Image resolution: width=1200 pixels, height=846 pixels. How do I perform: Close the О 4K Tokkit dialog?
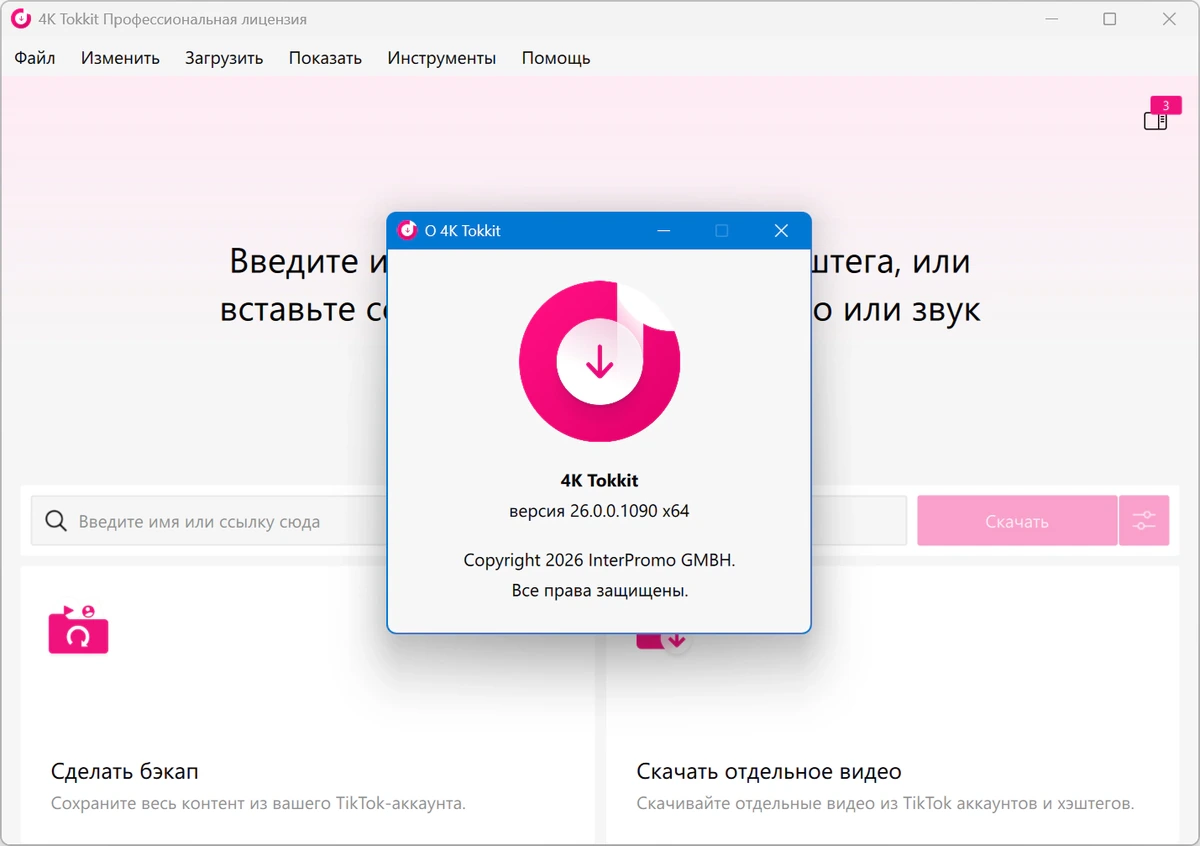pyautogui.click(x=782, y=231)
